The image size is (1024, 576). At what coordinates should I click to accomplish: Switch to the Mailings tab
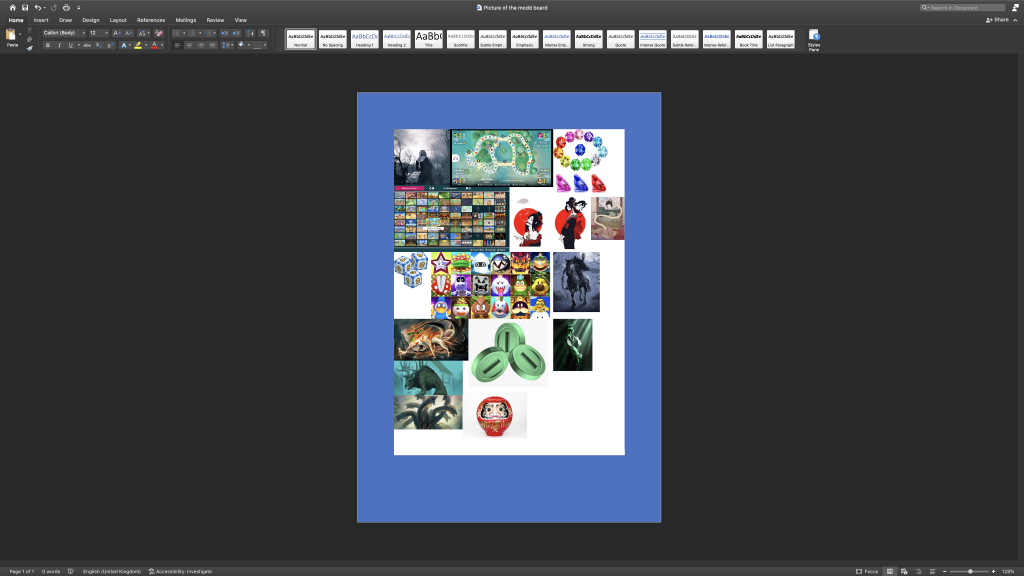(x=185, y=20)
